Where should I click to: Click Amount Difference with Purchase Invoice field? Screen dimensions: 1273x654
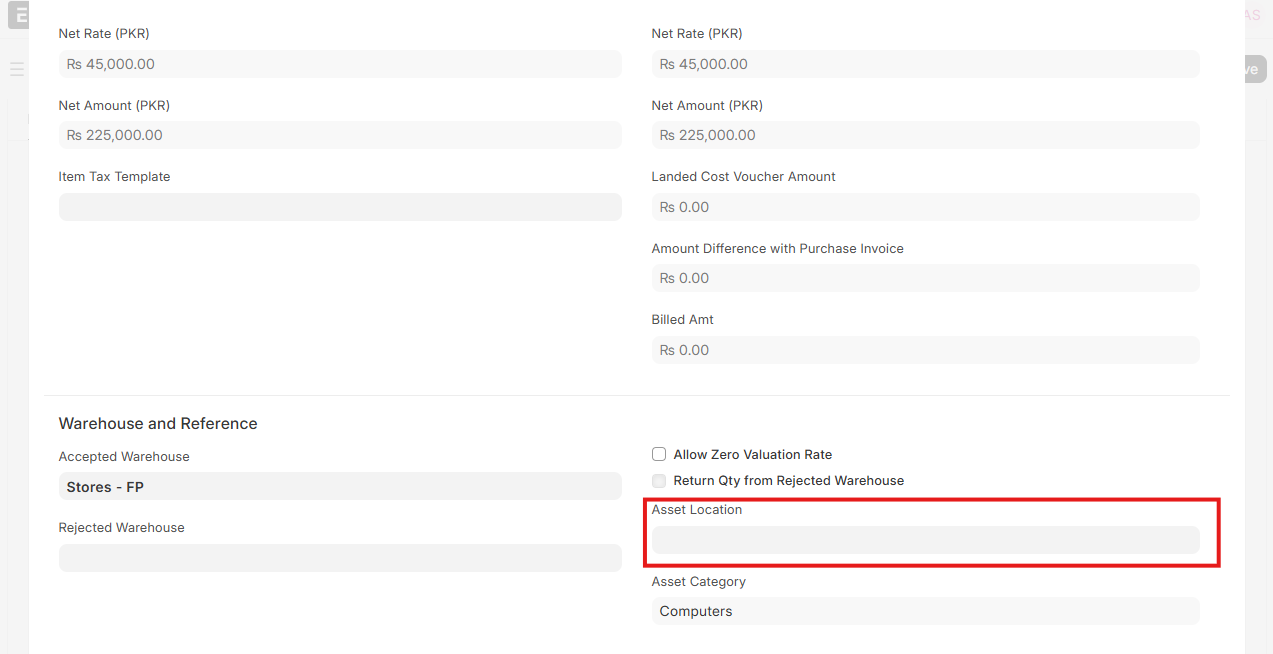(x=925, y=278)
